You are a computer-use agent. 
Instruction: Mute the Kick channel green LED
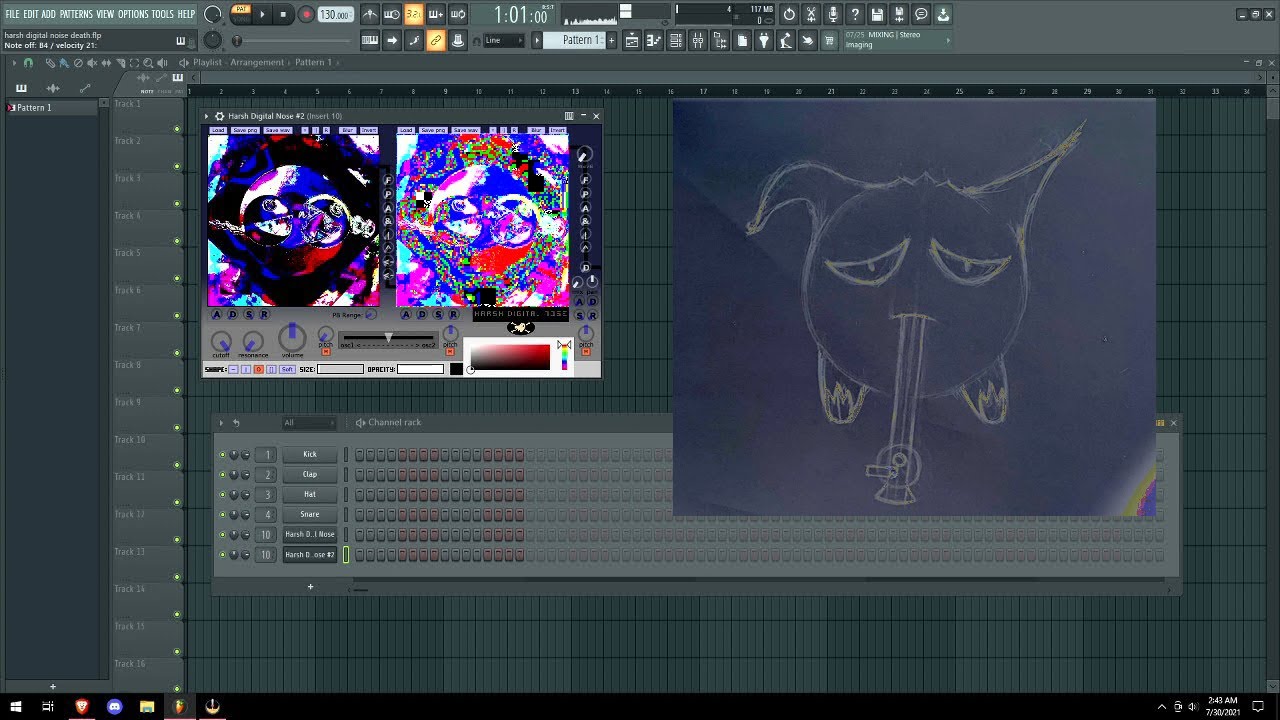pyautogui.click(x=222, y=454)
